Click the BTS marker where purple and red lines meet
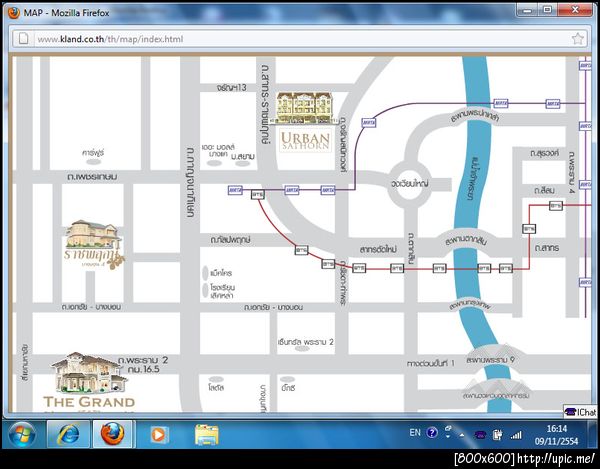 [258, 195]
